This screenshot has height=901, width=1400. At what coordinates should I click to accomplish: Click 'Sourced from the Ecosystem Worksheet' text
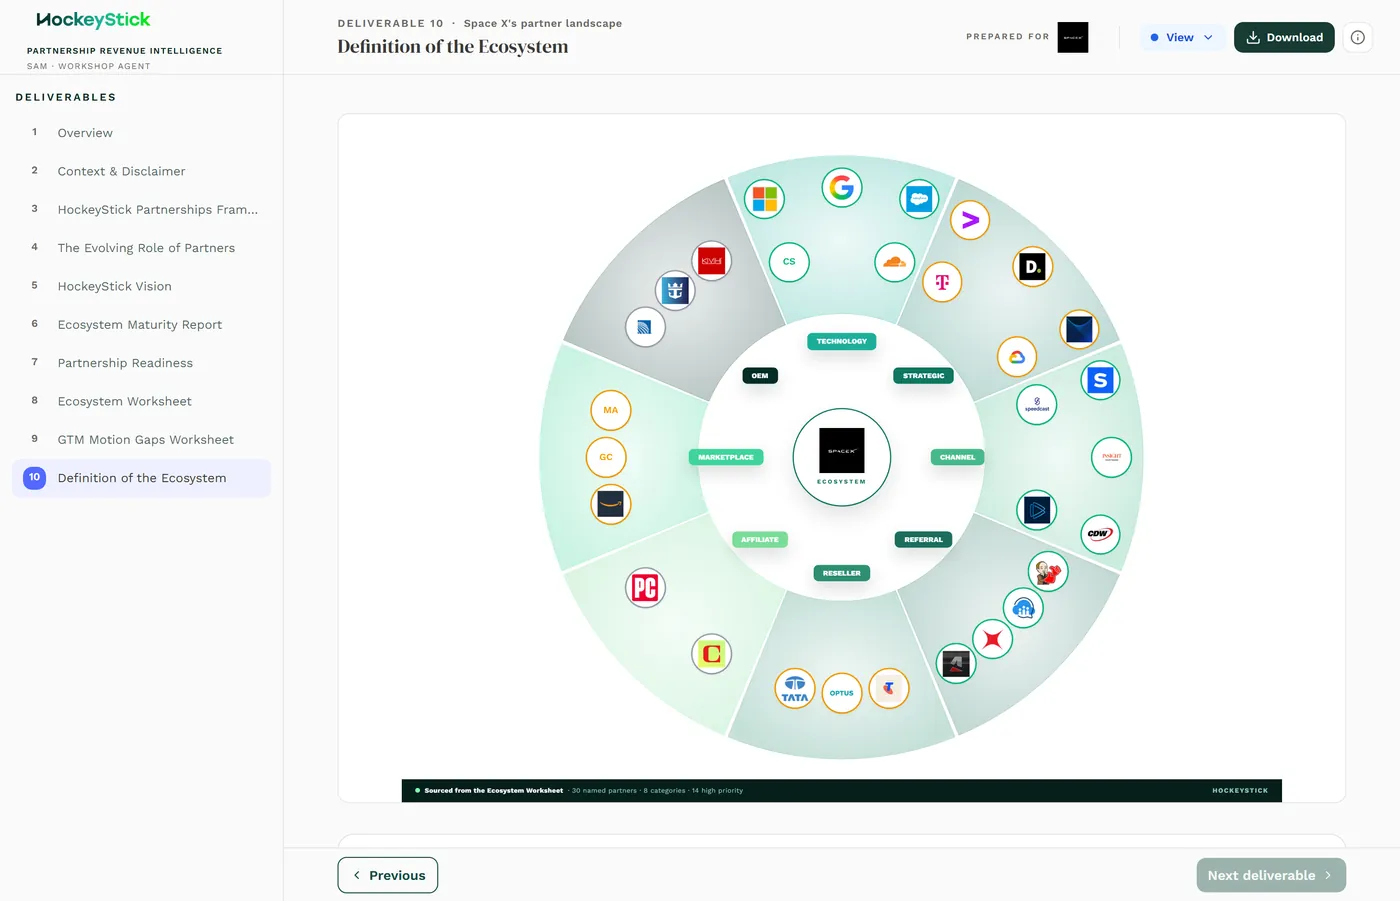(493, 790)
